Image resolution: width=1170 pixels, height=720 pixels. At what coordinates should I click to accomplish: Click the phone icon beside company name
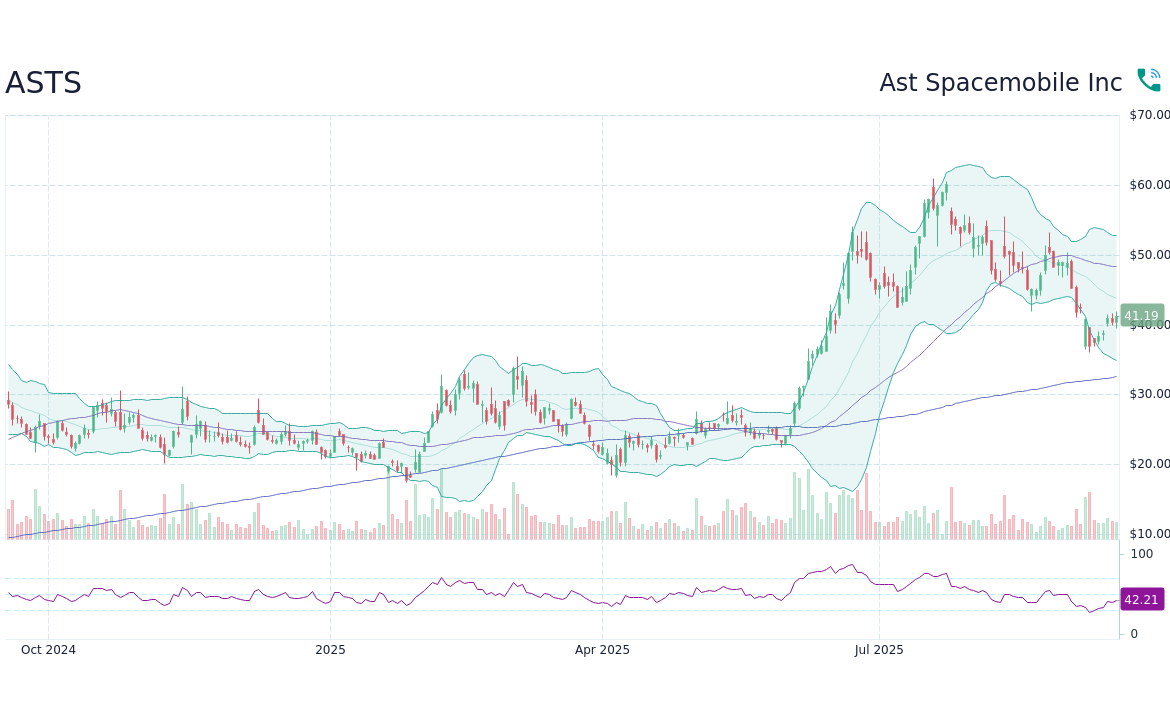1148,81
